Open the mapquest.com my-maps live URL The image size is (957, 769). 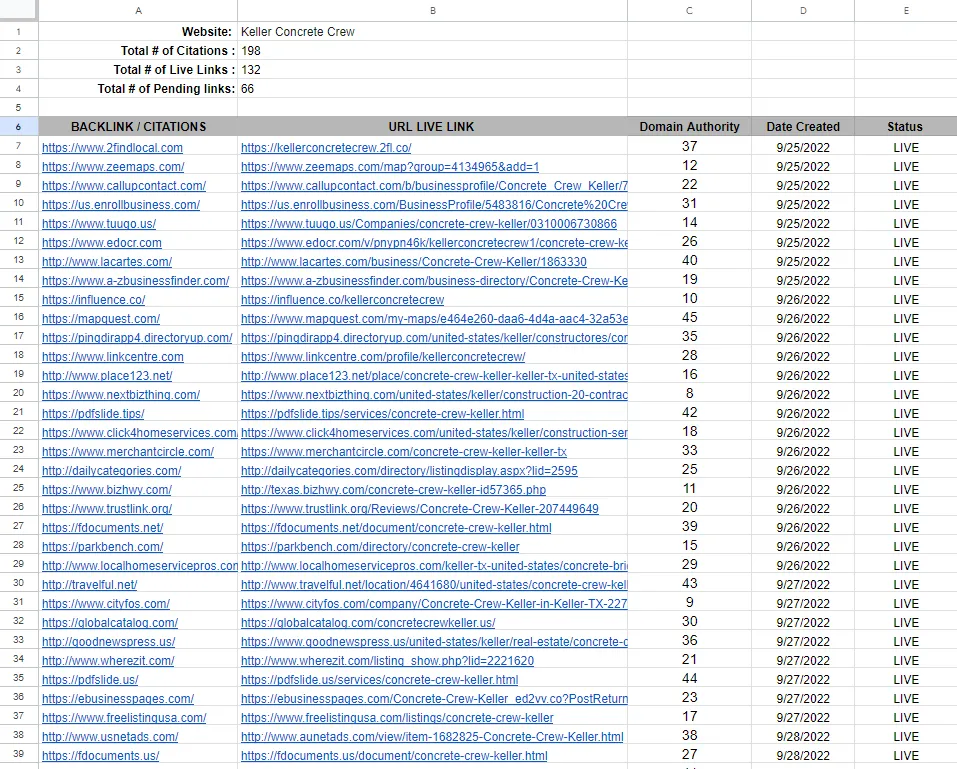pos(434,319)
